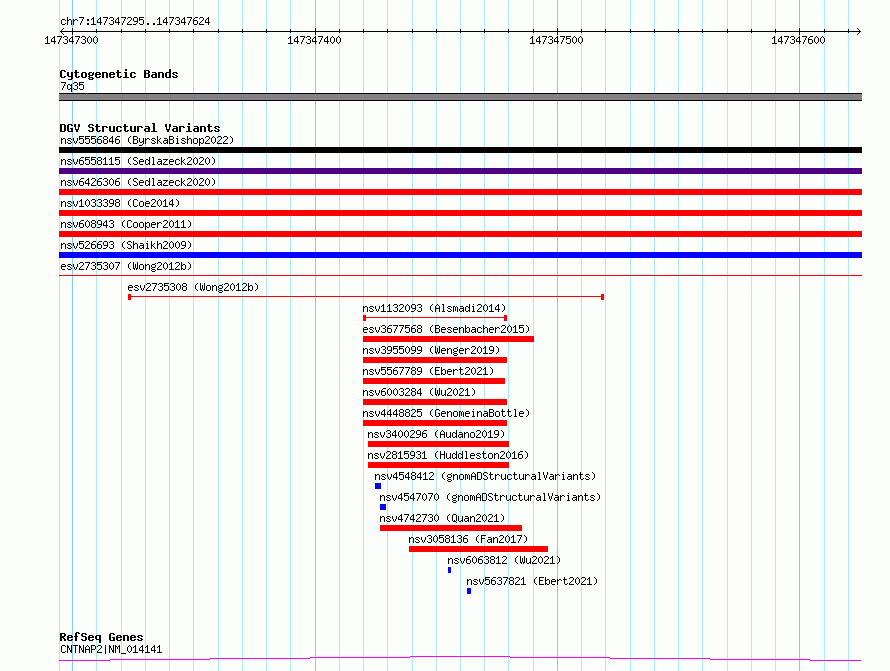Screen dimensions: 890x671
Task: Click the red nsv6003284 variant bar
Action: click(x=435, y=402)
